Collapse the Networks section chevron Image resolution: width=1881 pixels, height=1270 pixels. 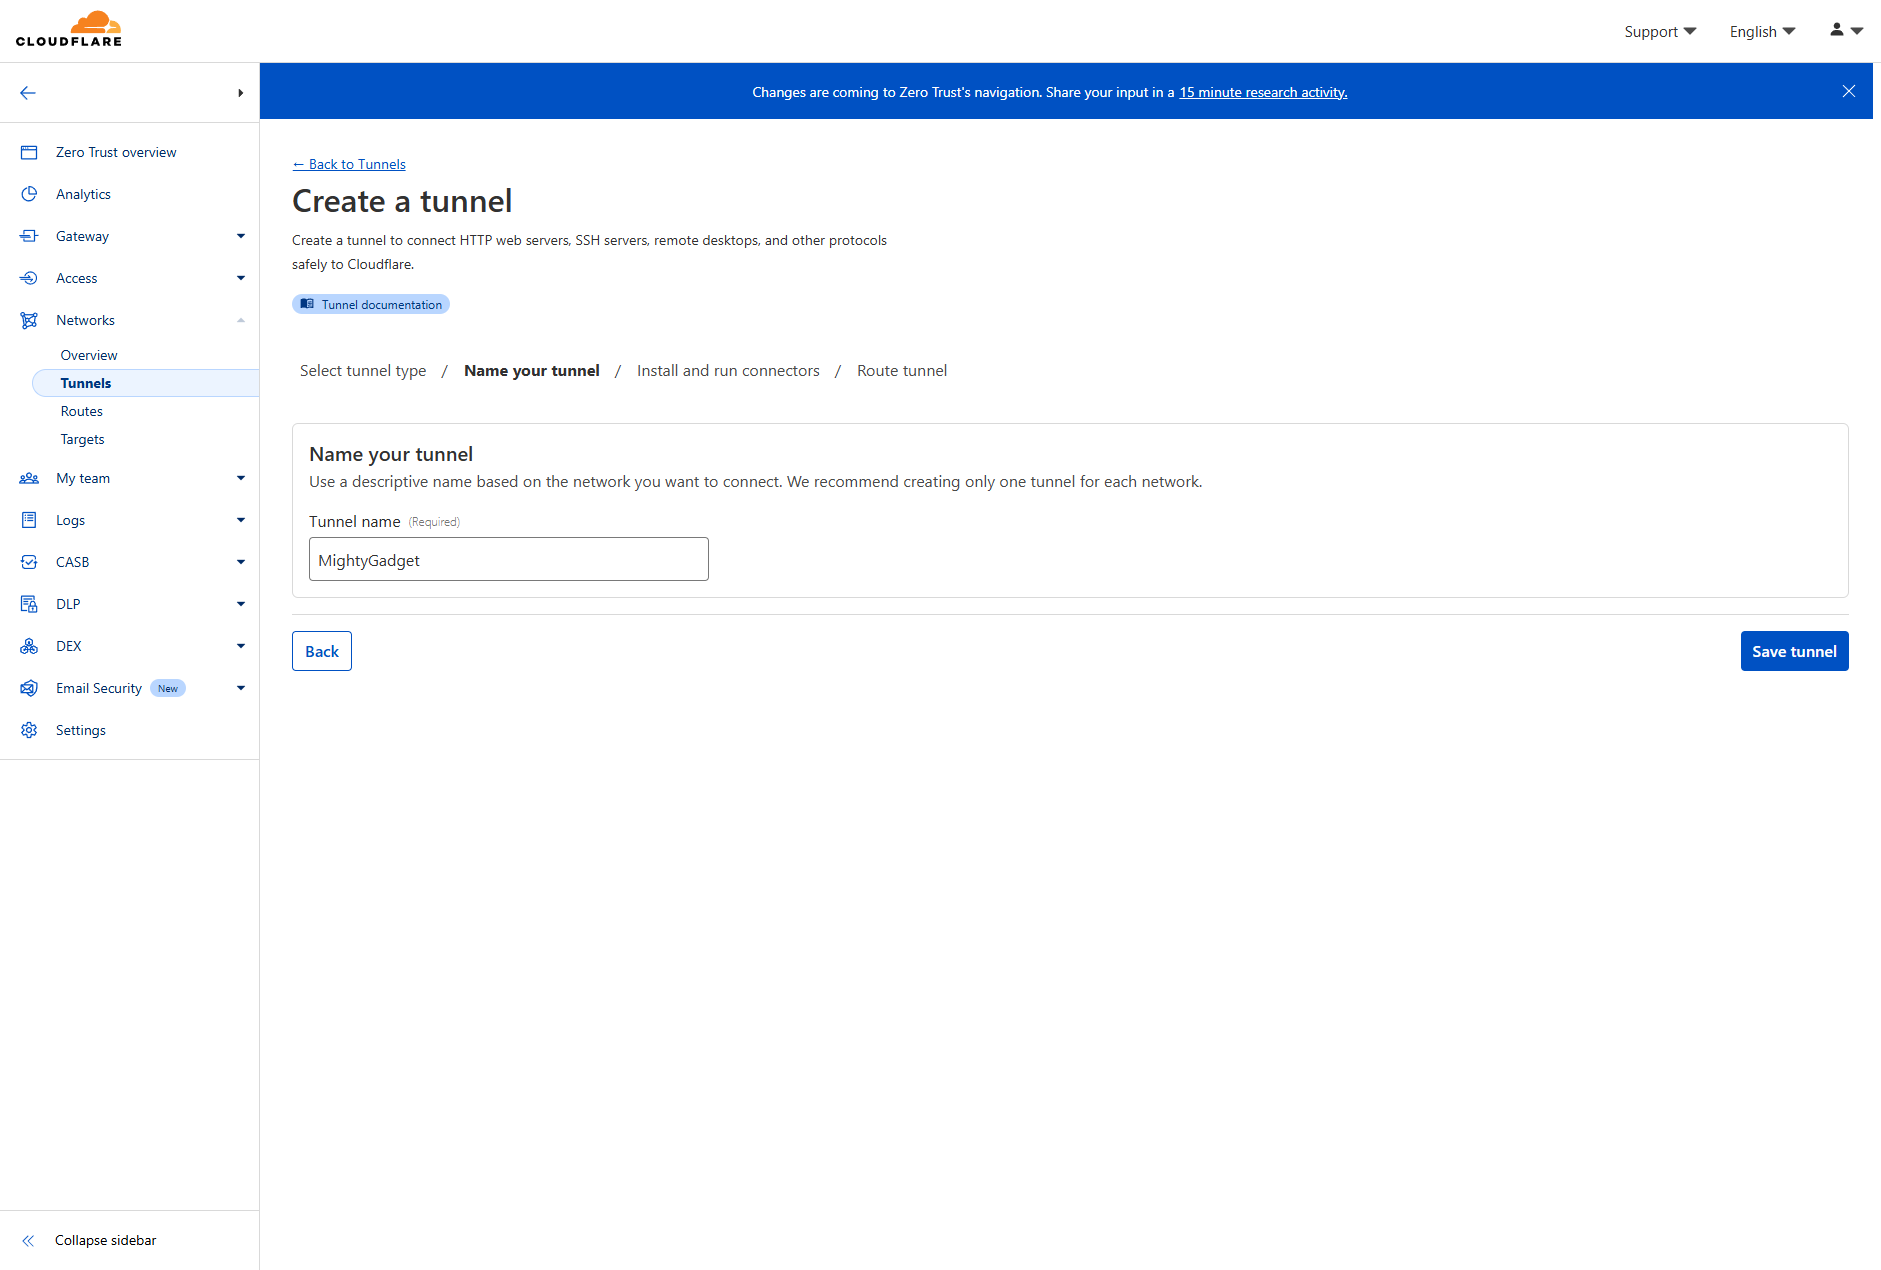click(240, 320)
